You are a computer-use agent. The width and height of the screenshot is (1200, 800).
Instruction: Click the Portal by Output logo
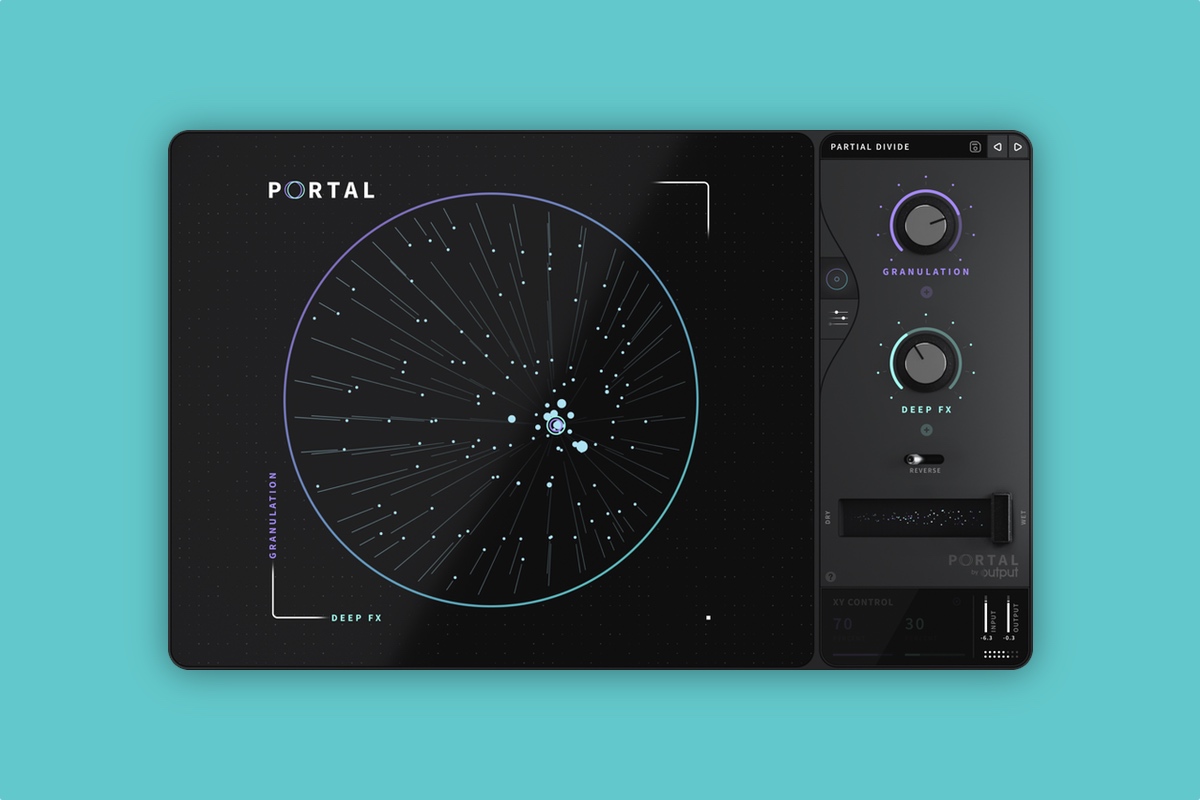[x=984, y=566]
